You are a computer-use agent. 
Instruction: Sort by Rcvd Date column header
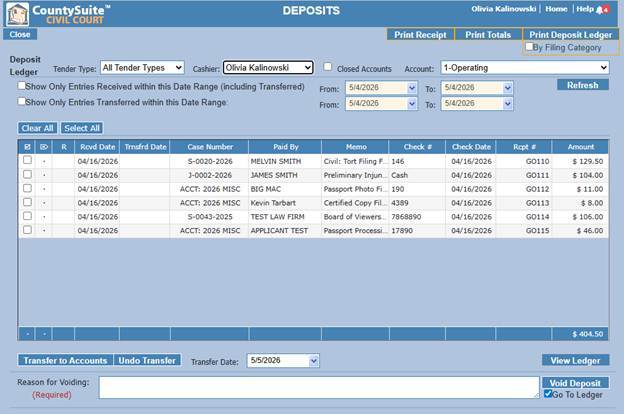97,147
